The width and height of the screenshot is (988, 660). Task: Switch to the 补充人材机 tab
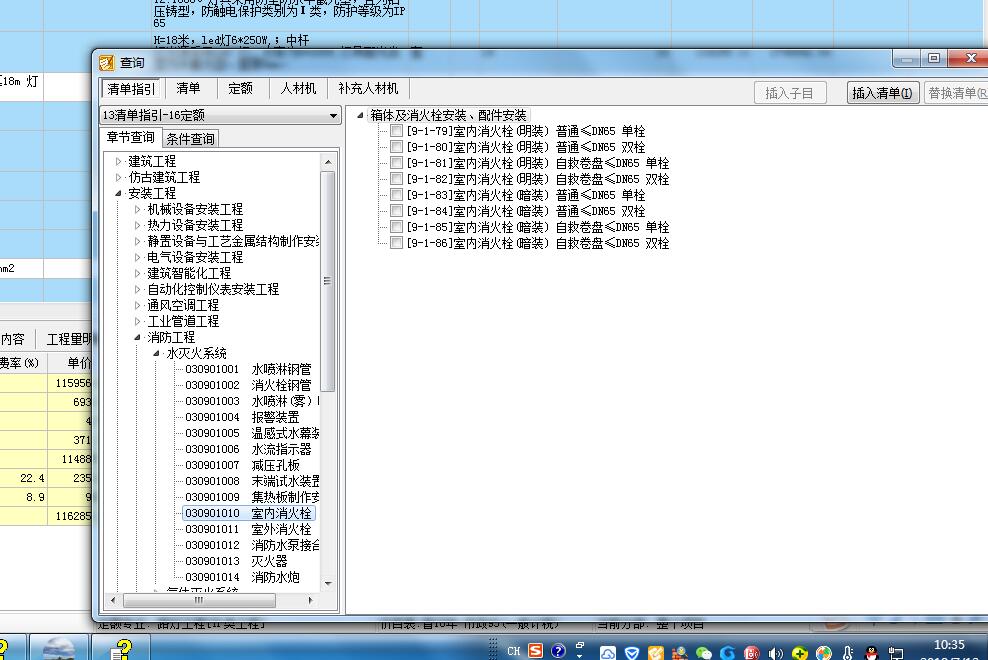pos(368,88)
